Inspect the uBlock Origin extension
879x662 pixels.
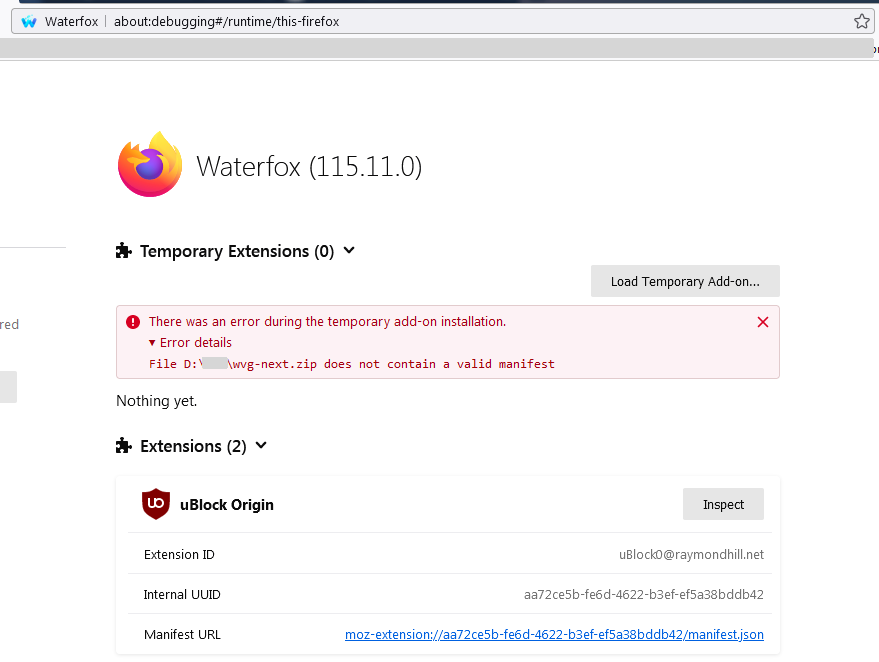coord(723,504)
